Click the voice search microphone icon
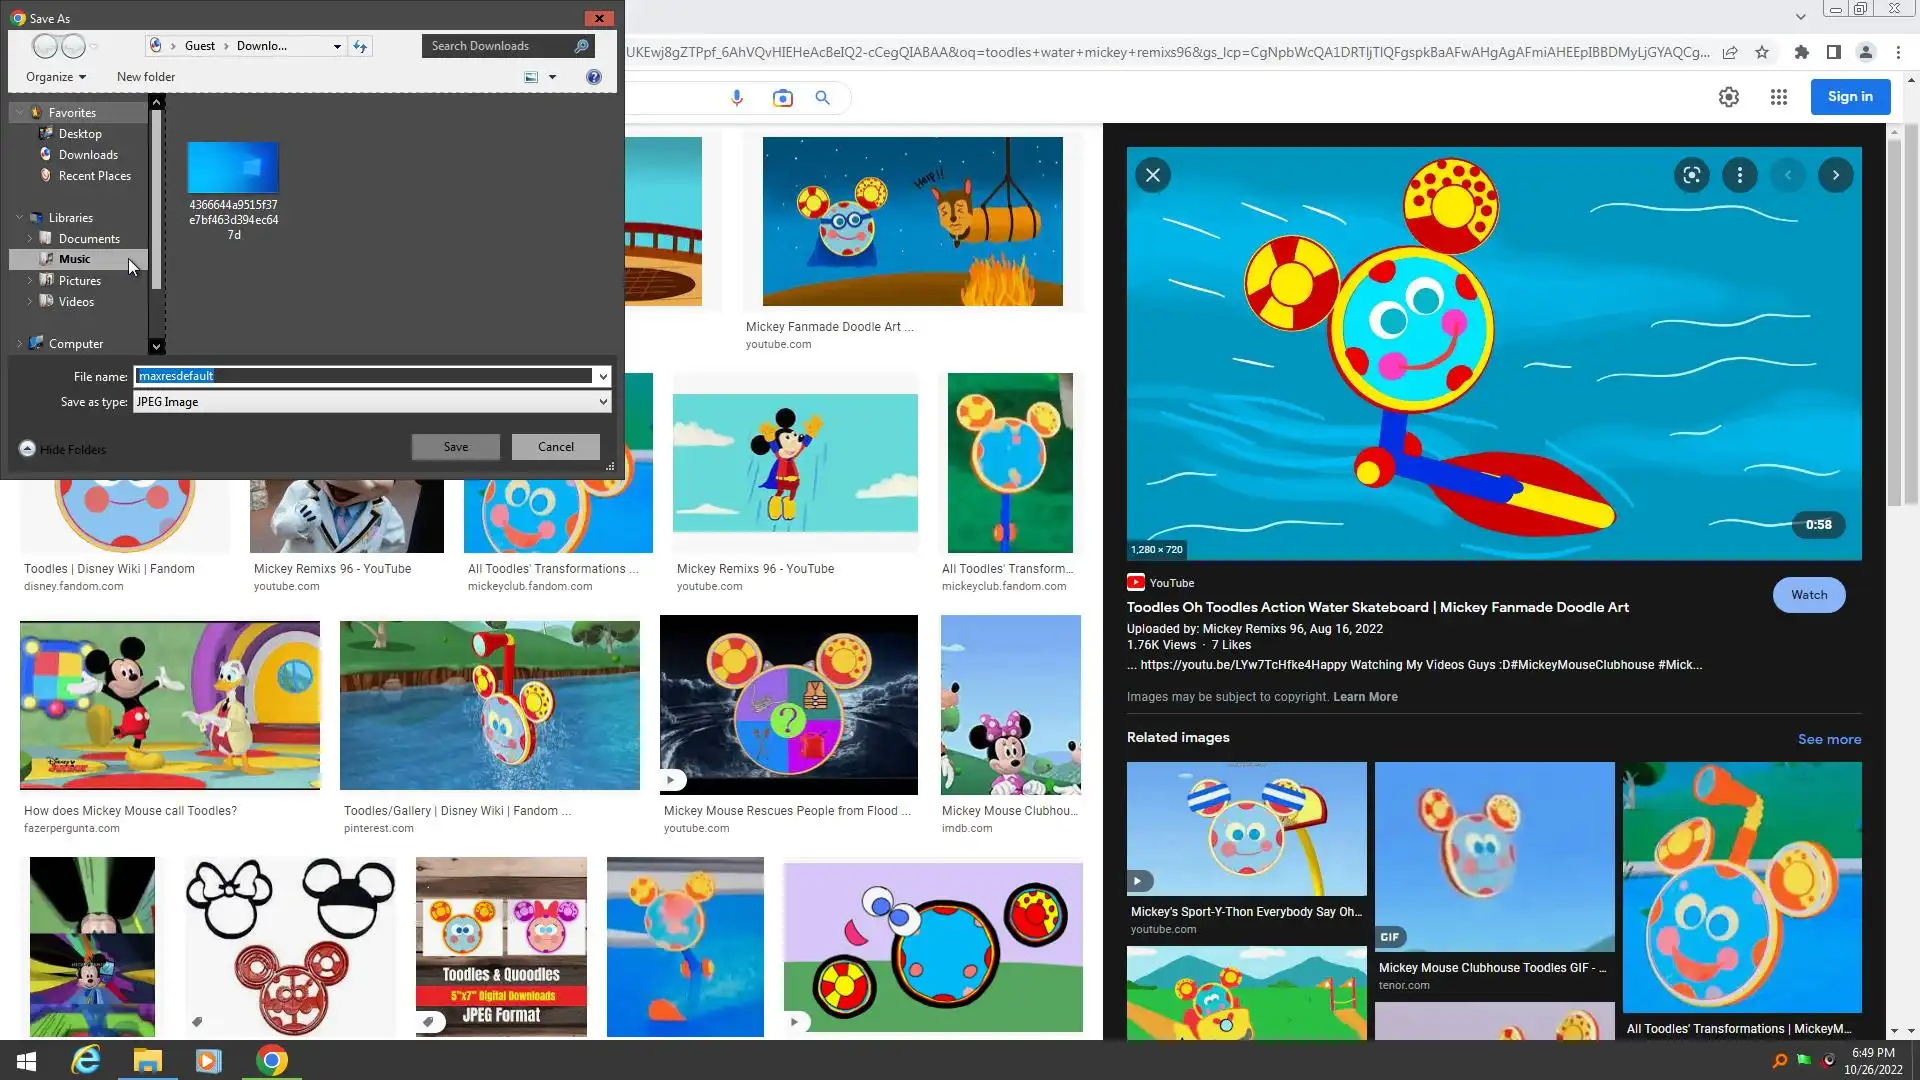Screen dimensions: 1920x1080 (737, 98)
